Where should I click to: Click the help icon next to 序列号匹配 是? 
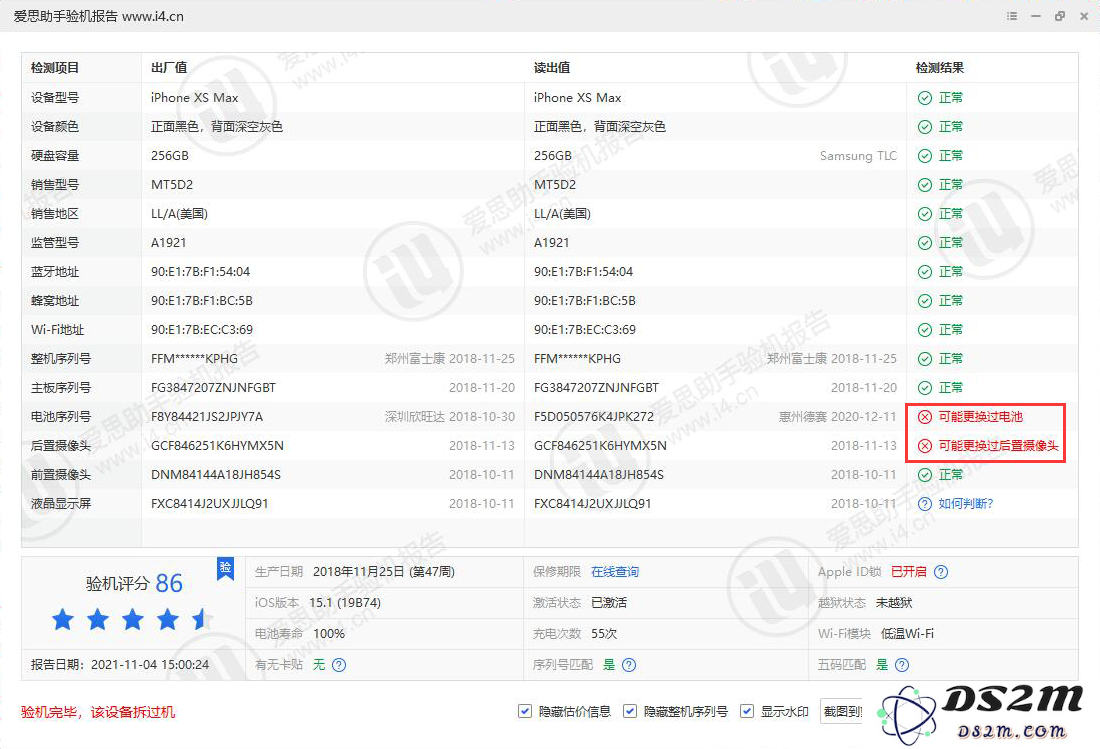(629, 665)
